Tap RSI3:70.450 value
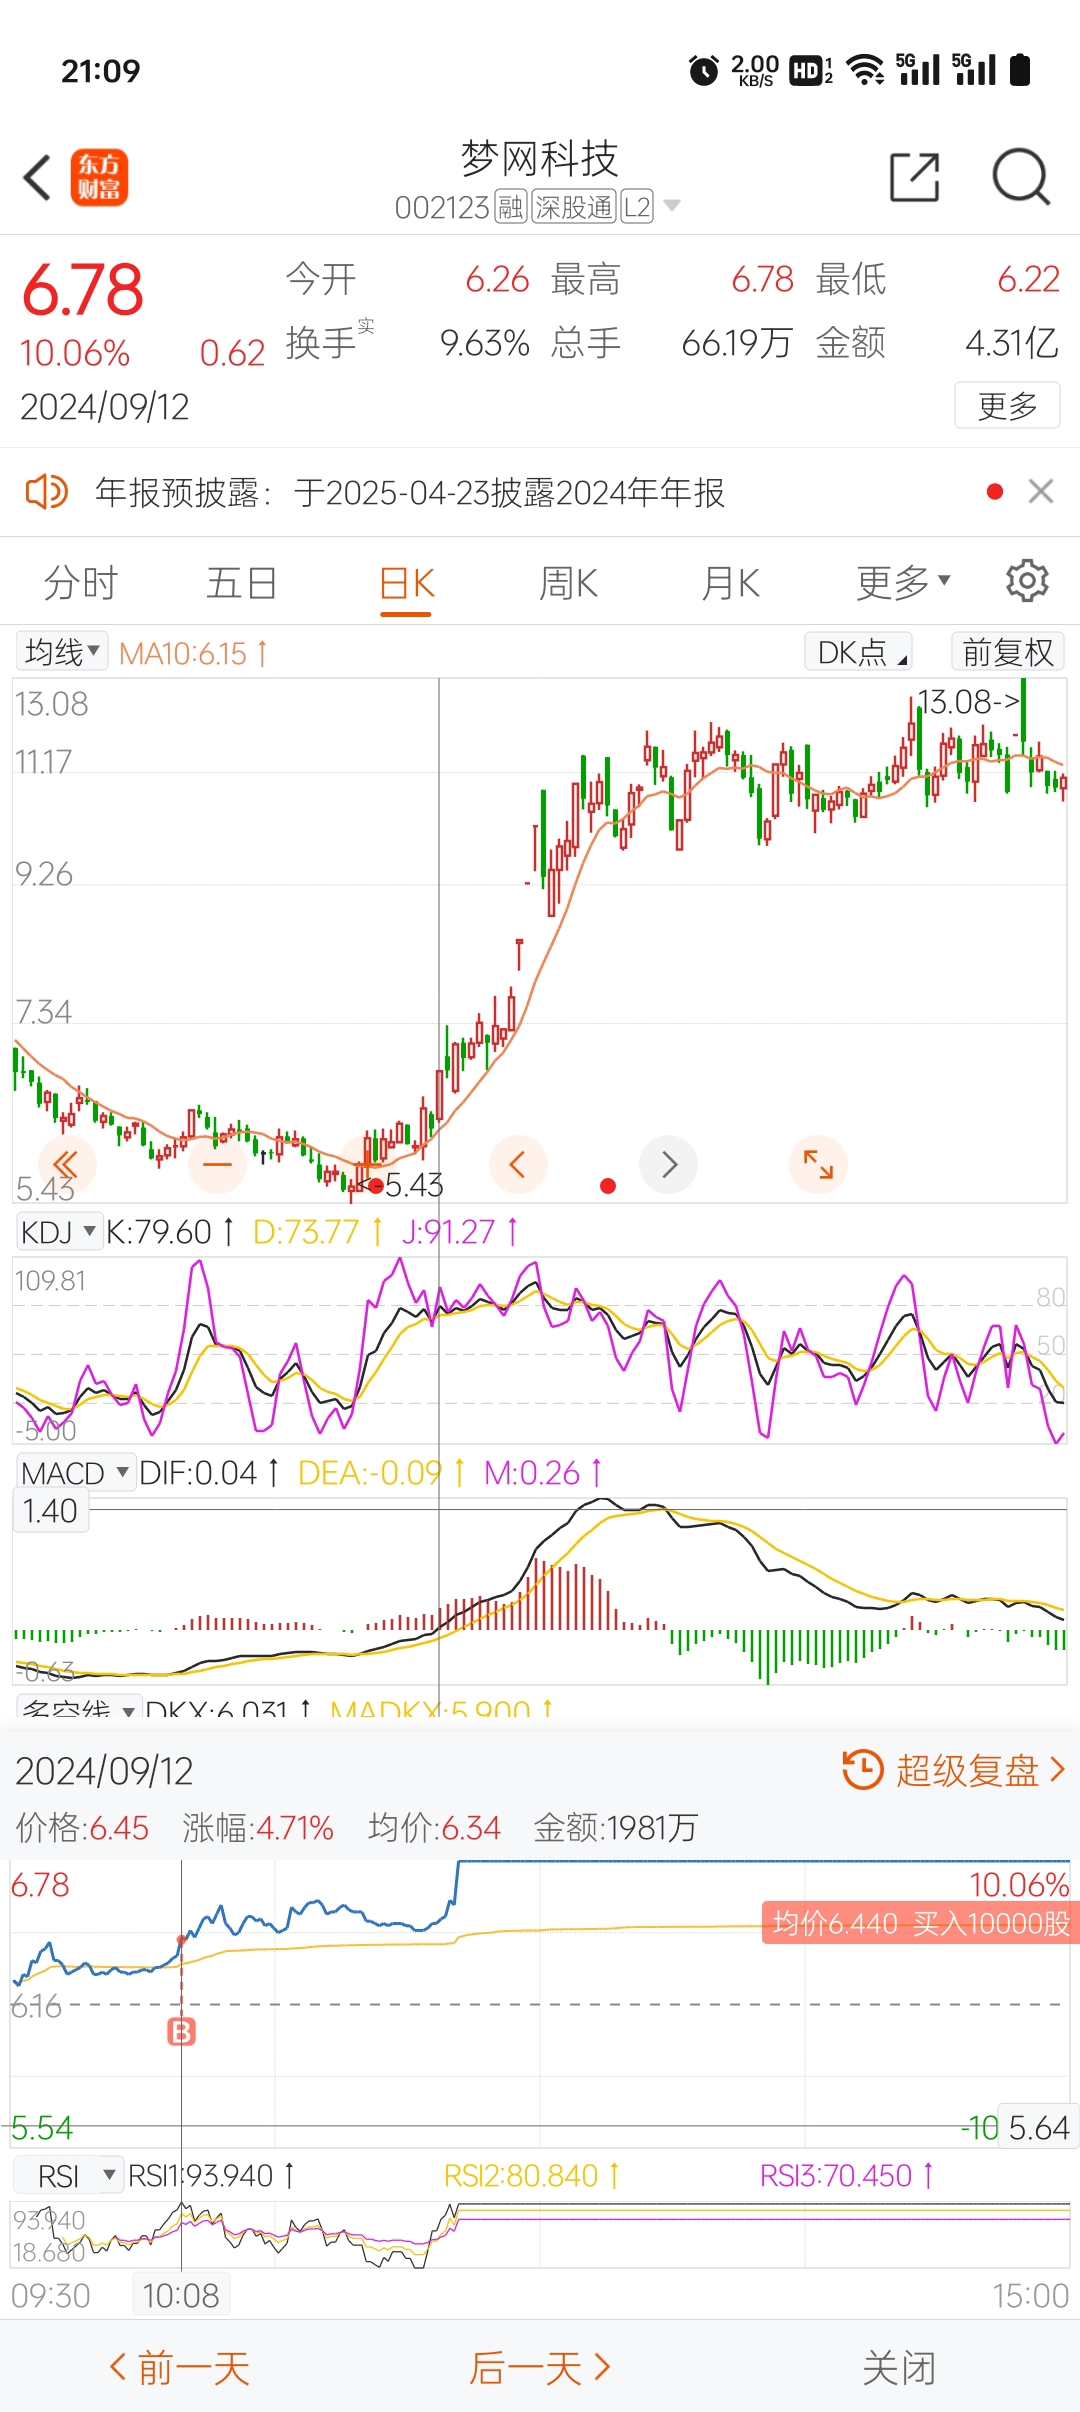The image size is (1080, 2412). tap(847, 2176)
